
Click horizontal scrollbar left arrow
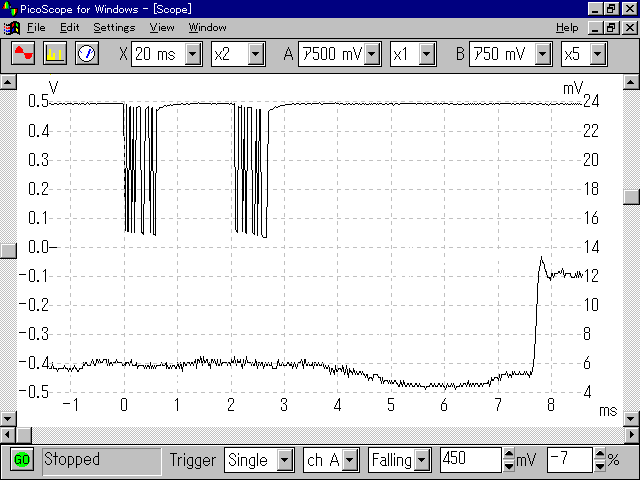point(8,435)
